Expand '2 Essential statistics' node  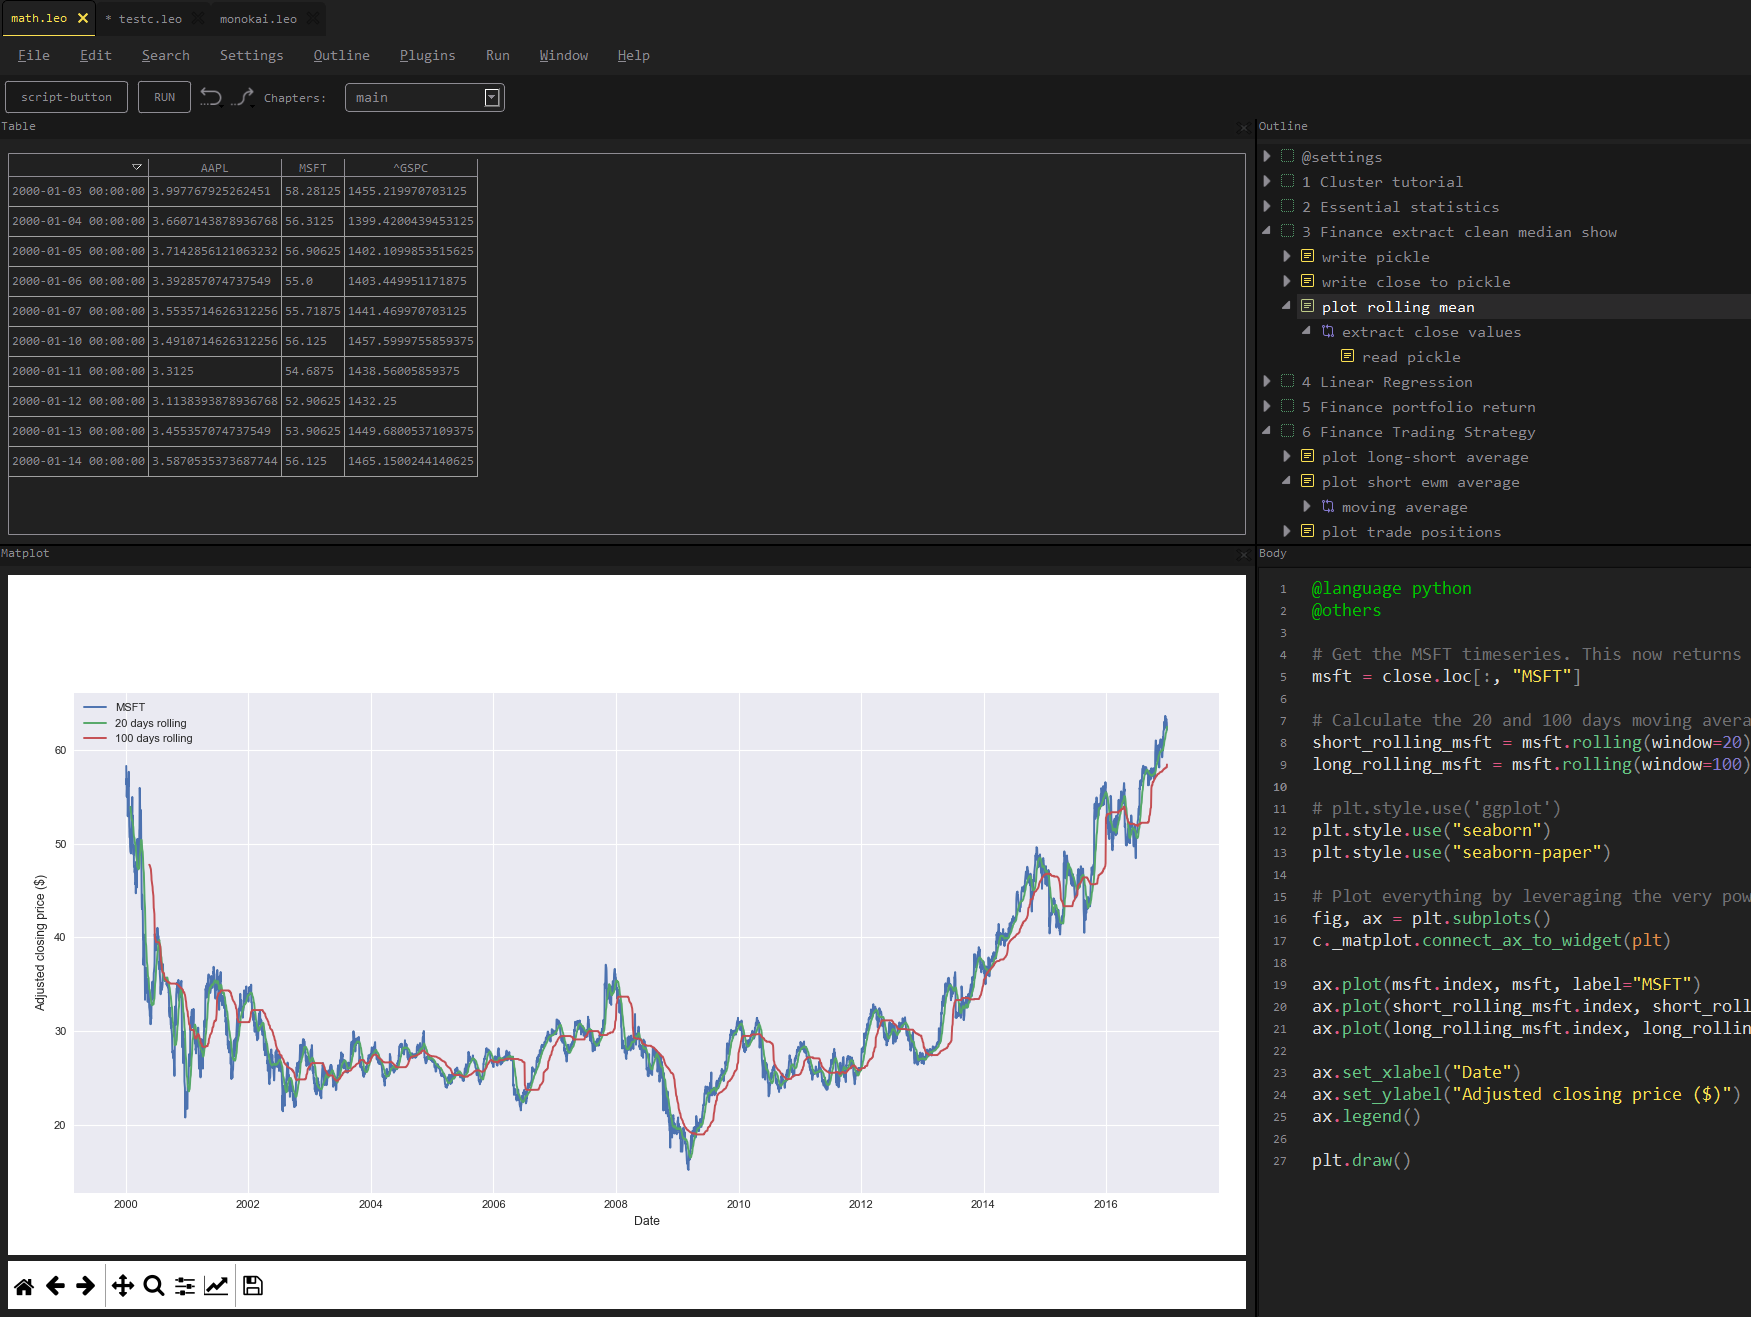point(1267,206)
